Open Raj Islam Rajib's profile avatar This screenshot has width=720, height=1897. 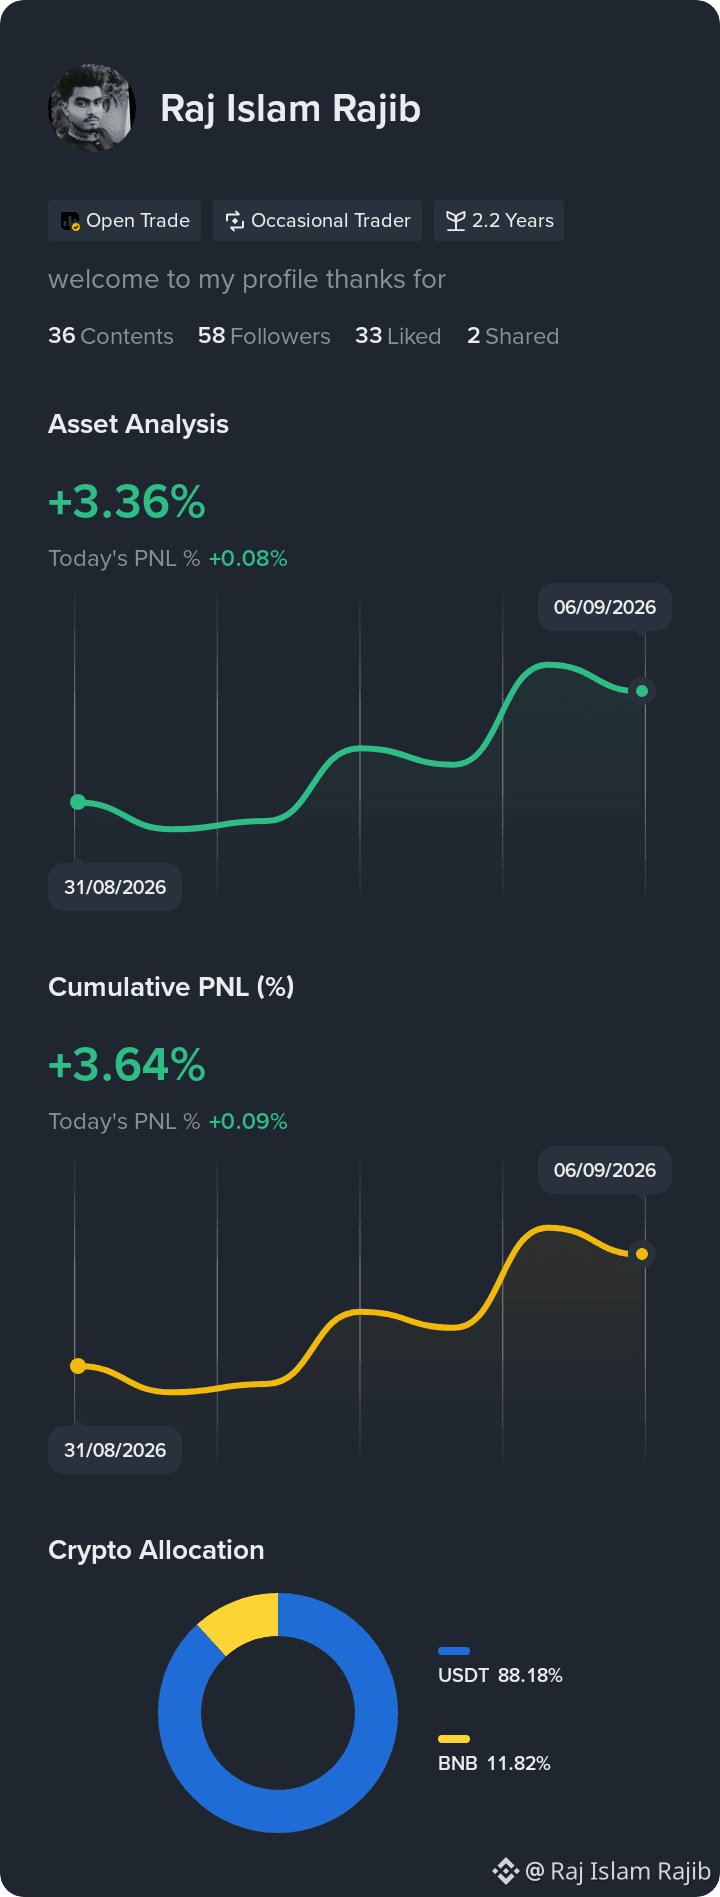(92, 108)
